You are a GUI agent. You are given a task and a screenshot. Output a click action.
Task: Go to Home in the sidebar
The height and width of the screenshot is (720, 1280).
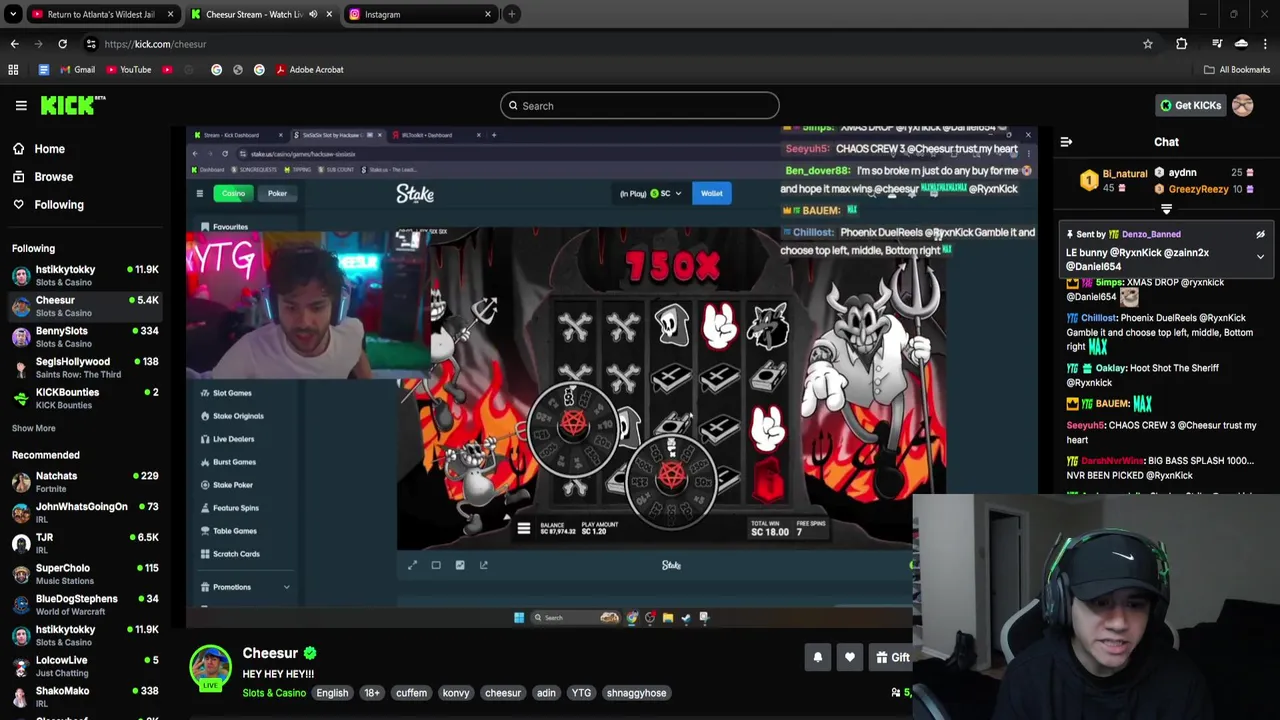point(49,149)
